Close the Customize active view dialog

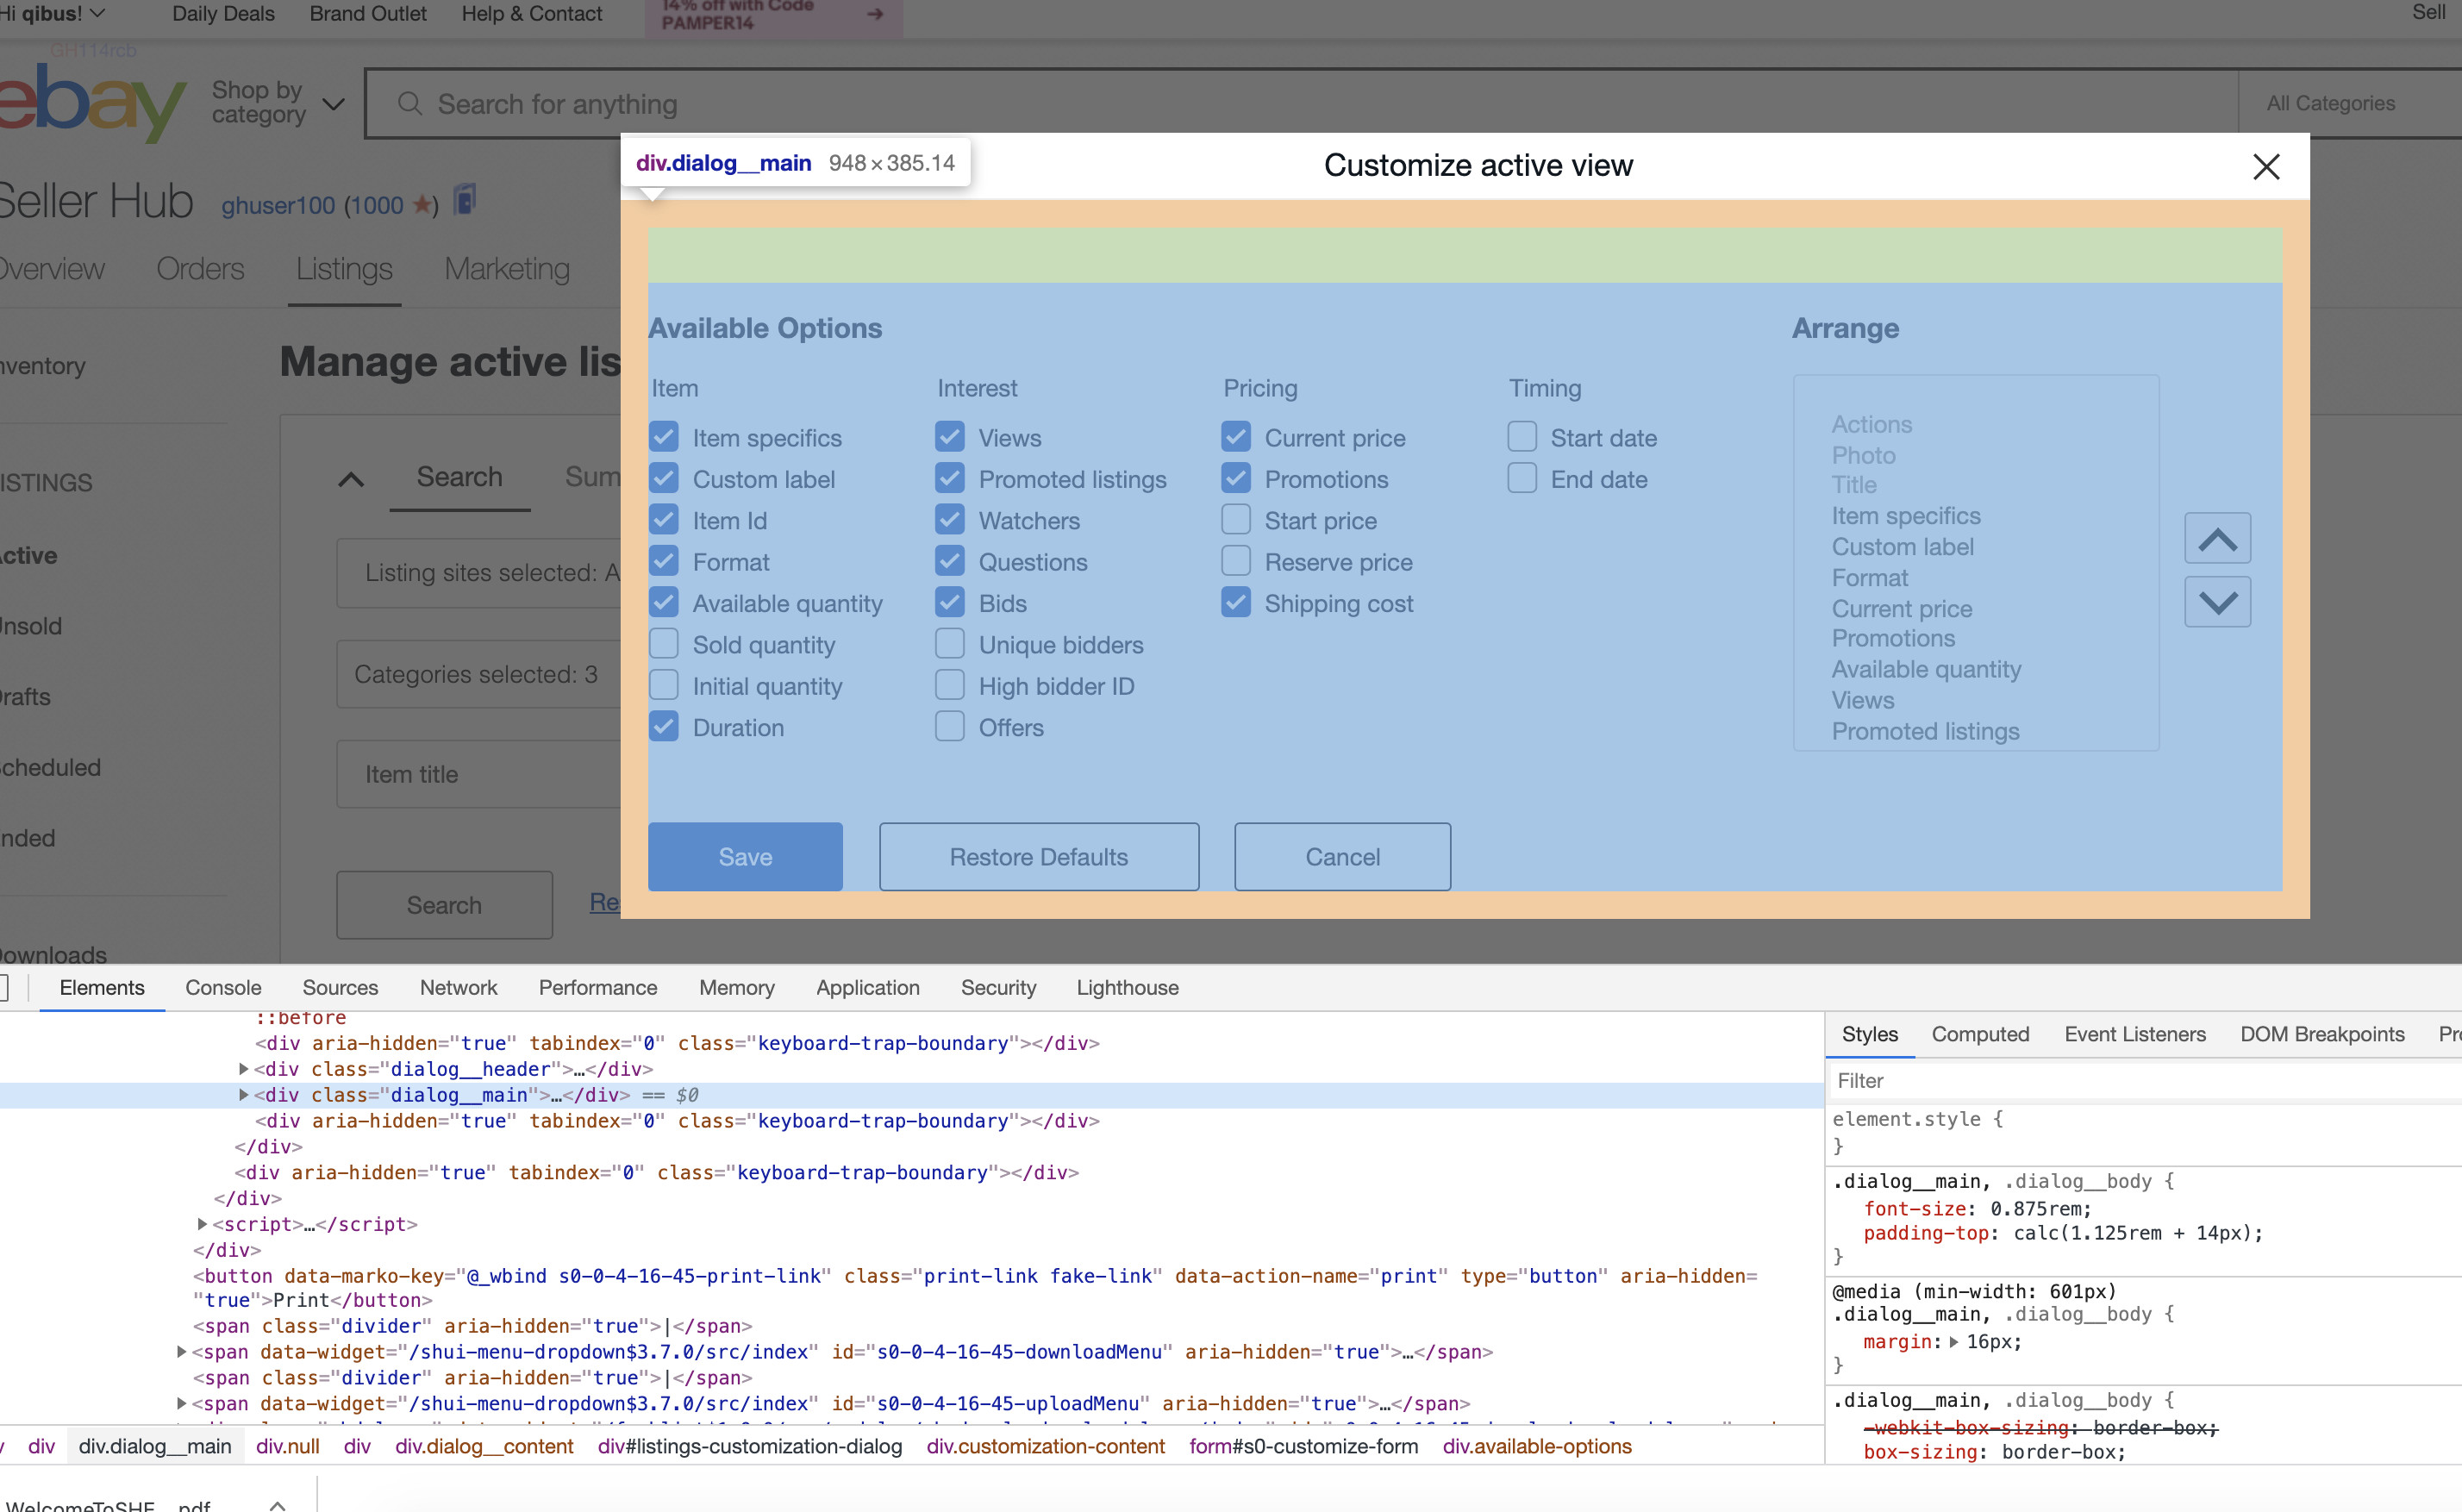[2266, 166]
